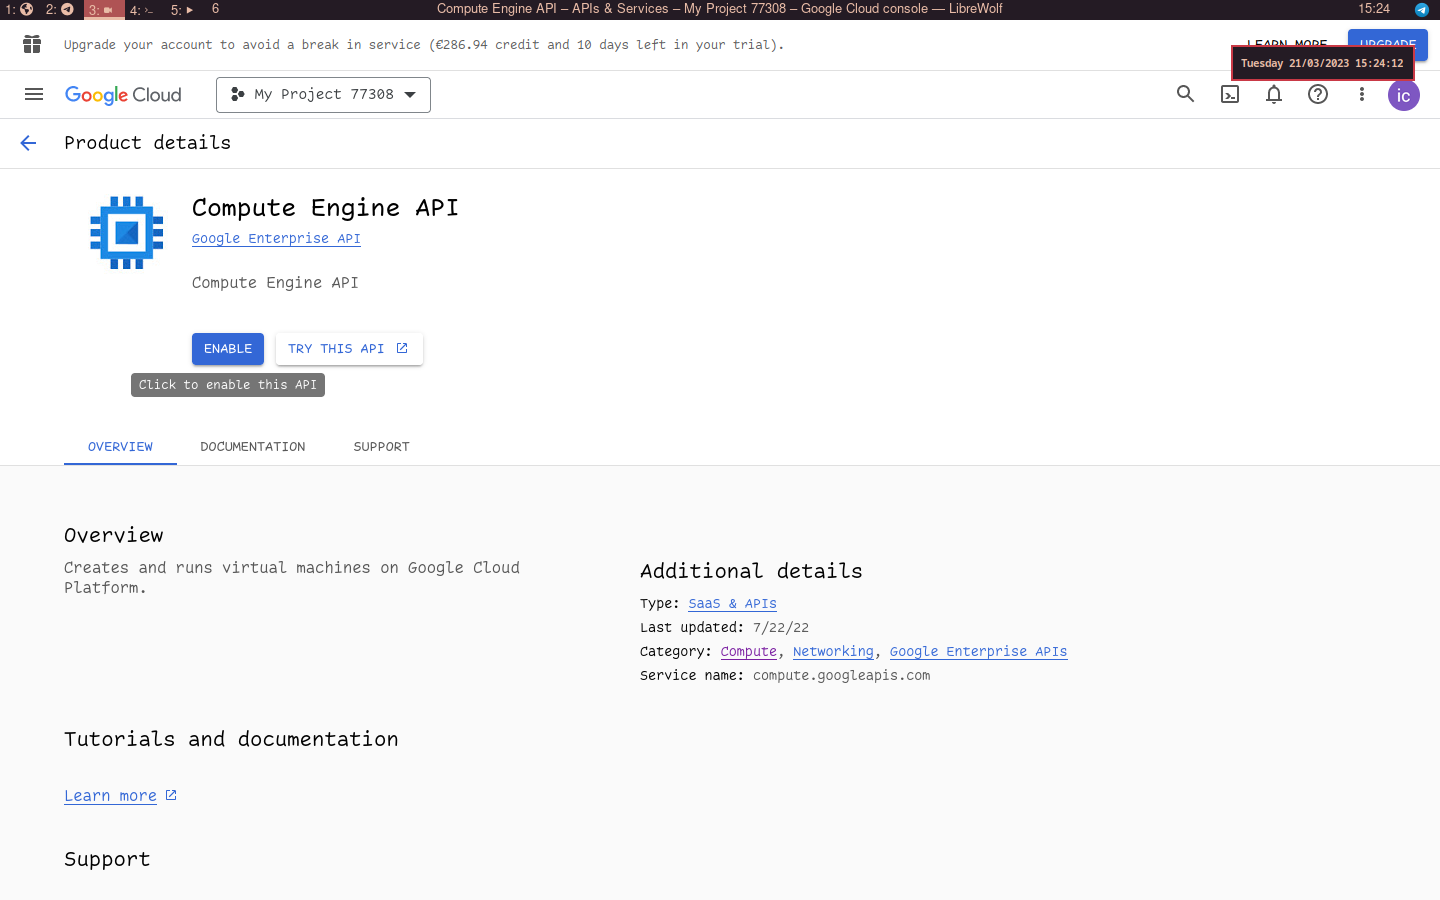Screen dimensions: 1440x900
Task: Switch to the SUPPORT tab
Action: [381, 446]
